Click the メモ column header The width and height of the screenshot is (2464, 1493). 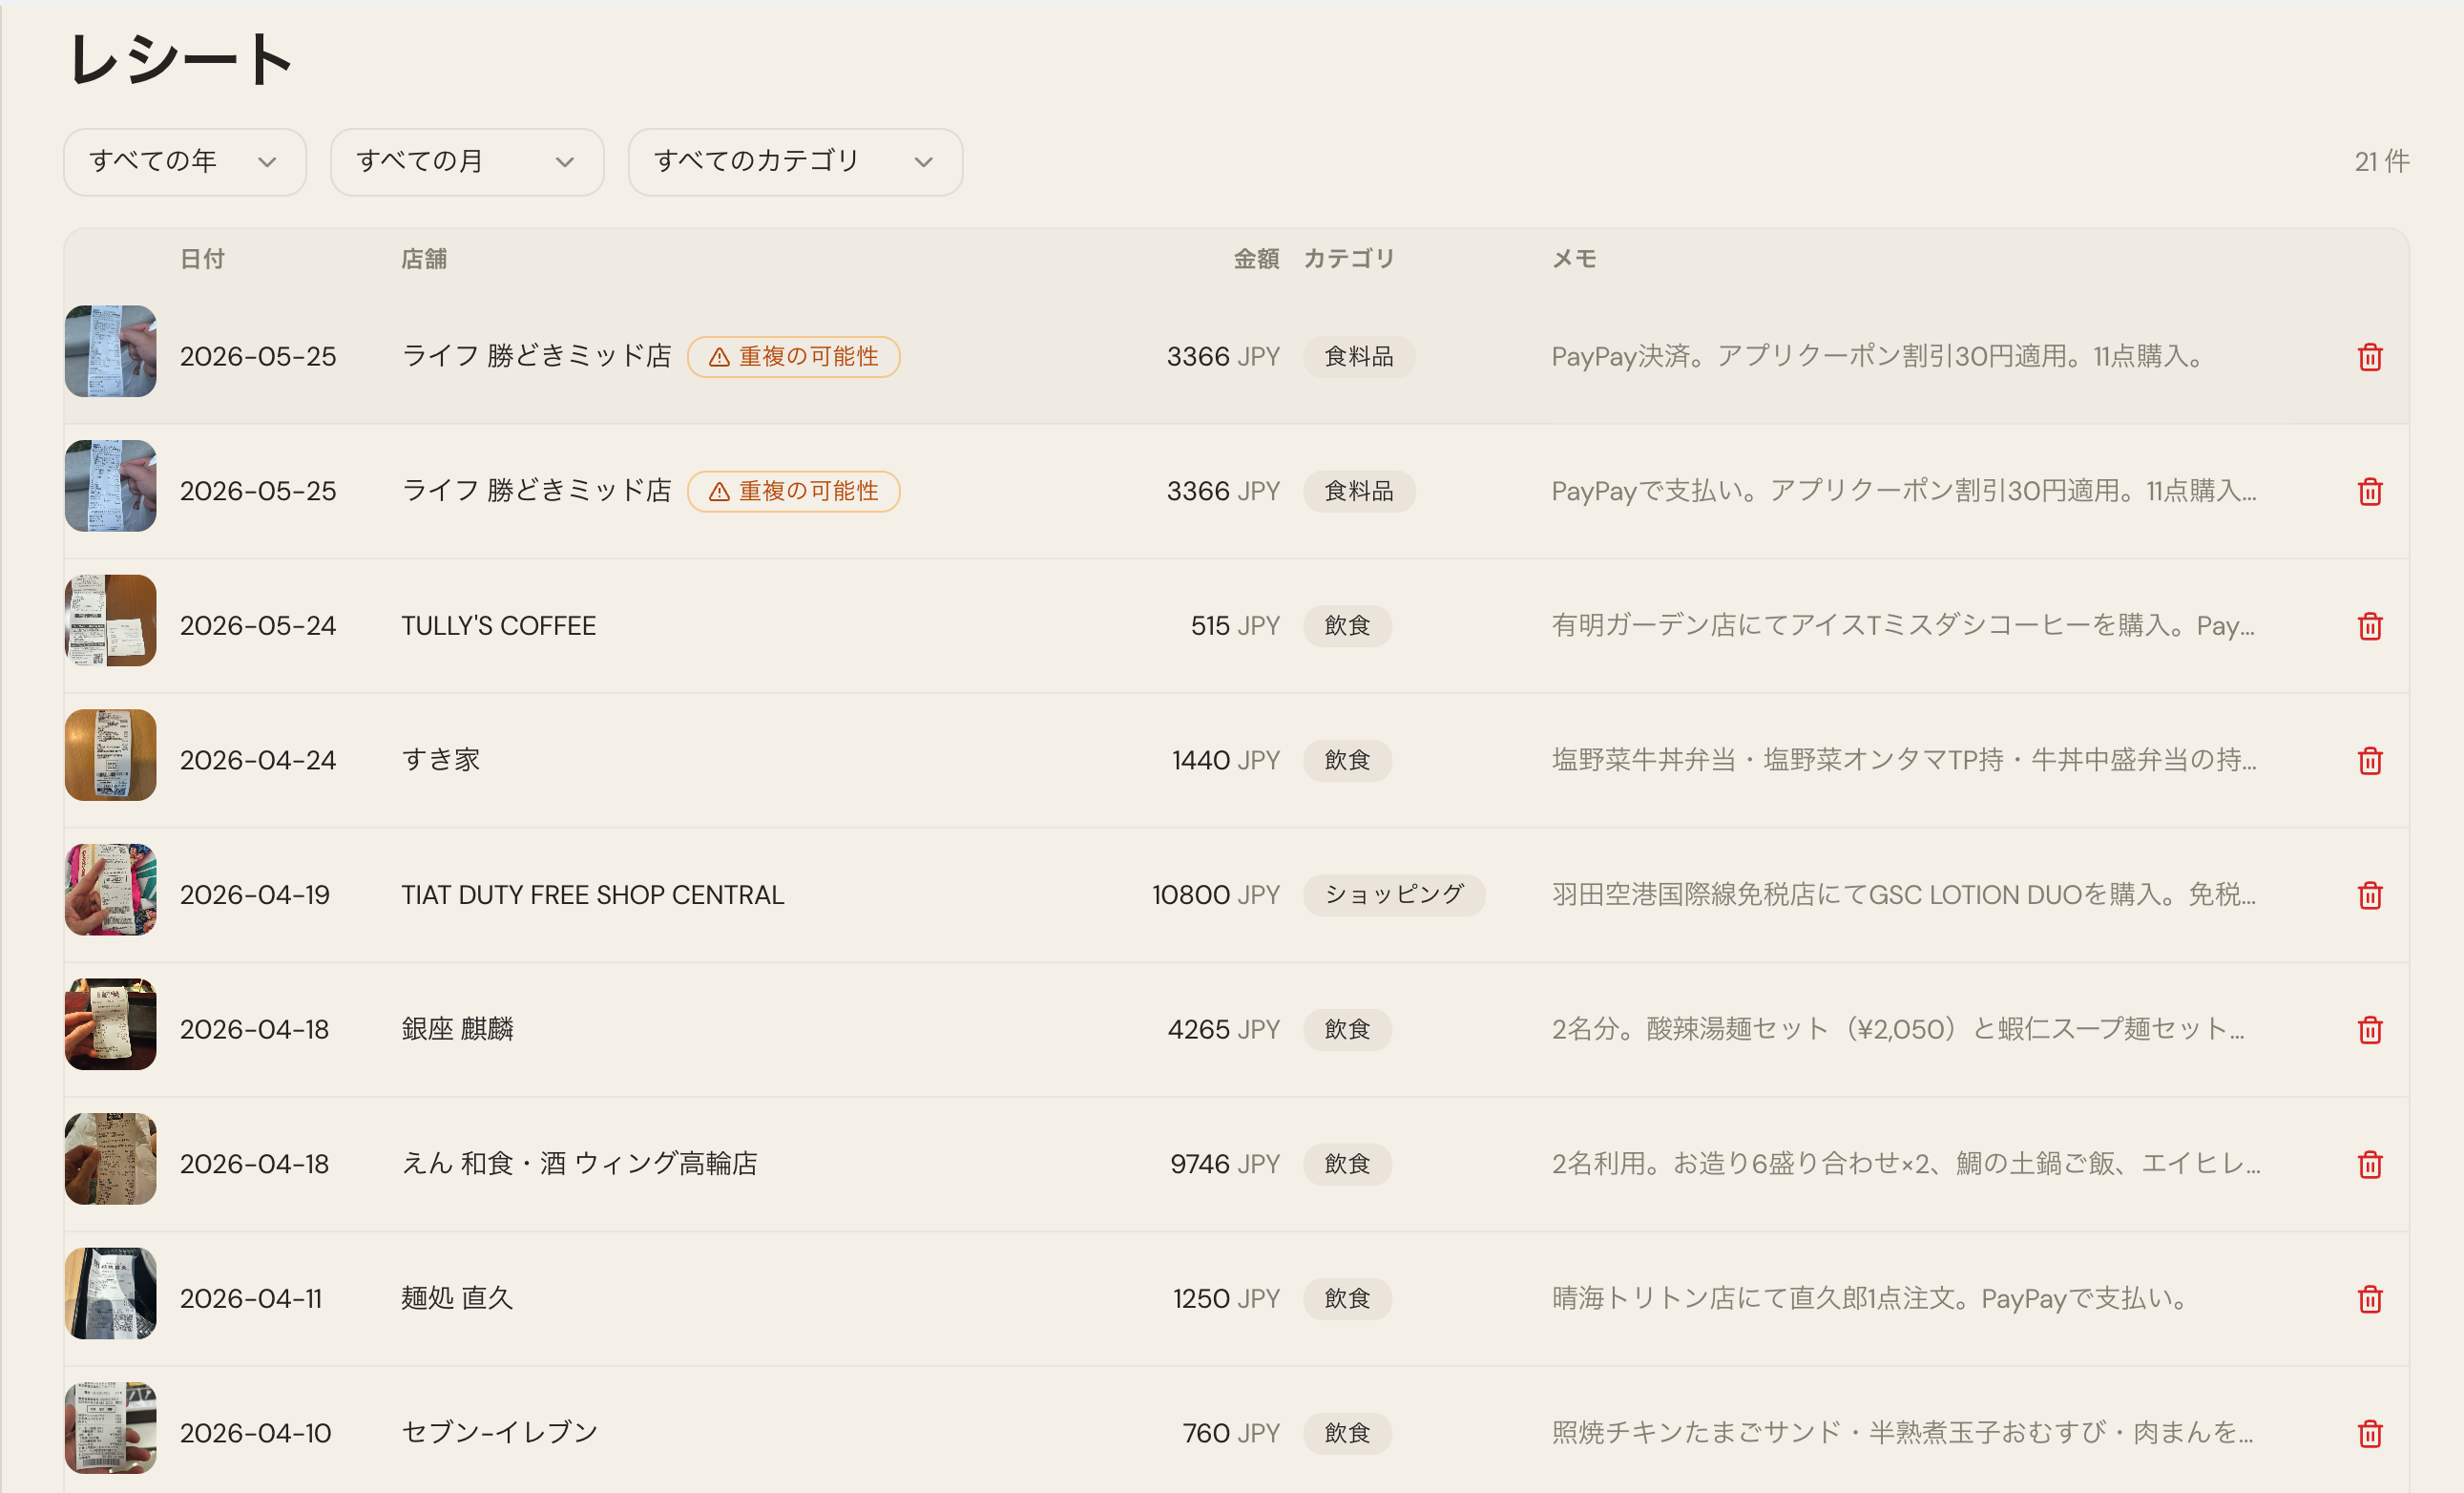(x=1573, y=259)
